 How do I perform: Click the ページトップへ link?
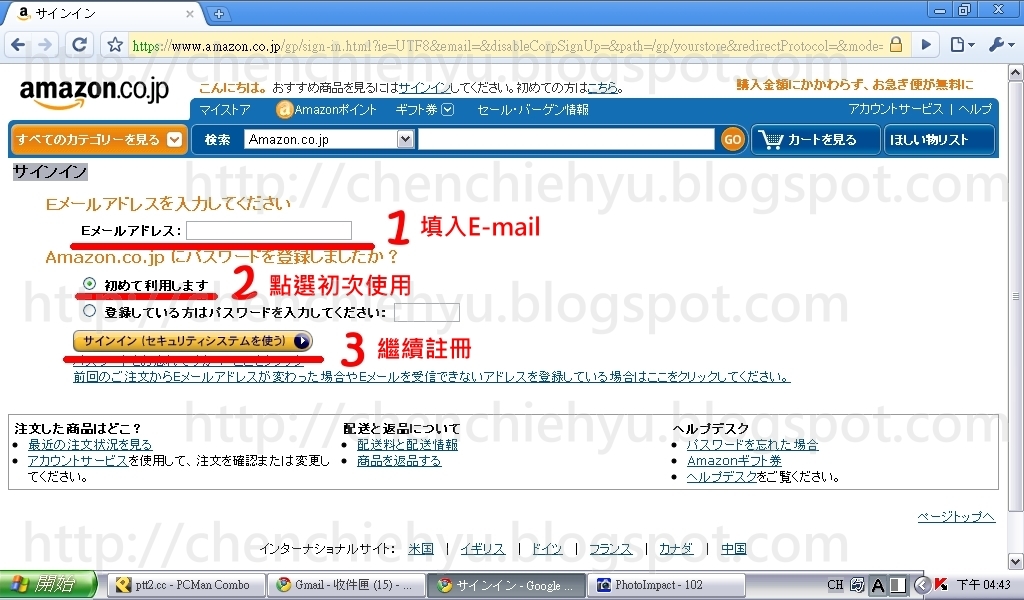(956, 516)
